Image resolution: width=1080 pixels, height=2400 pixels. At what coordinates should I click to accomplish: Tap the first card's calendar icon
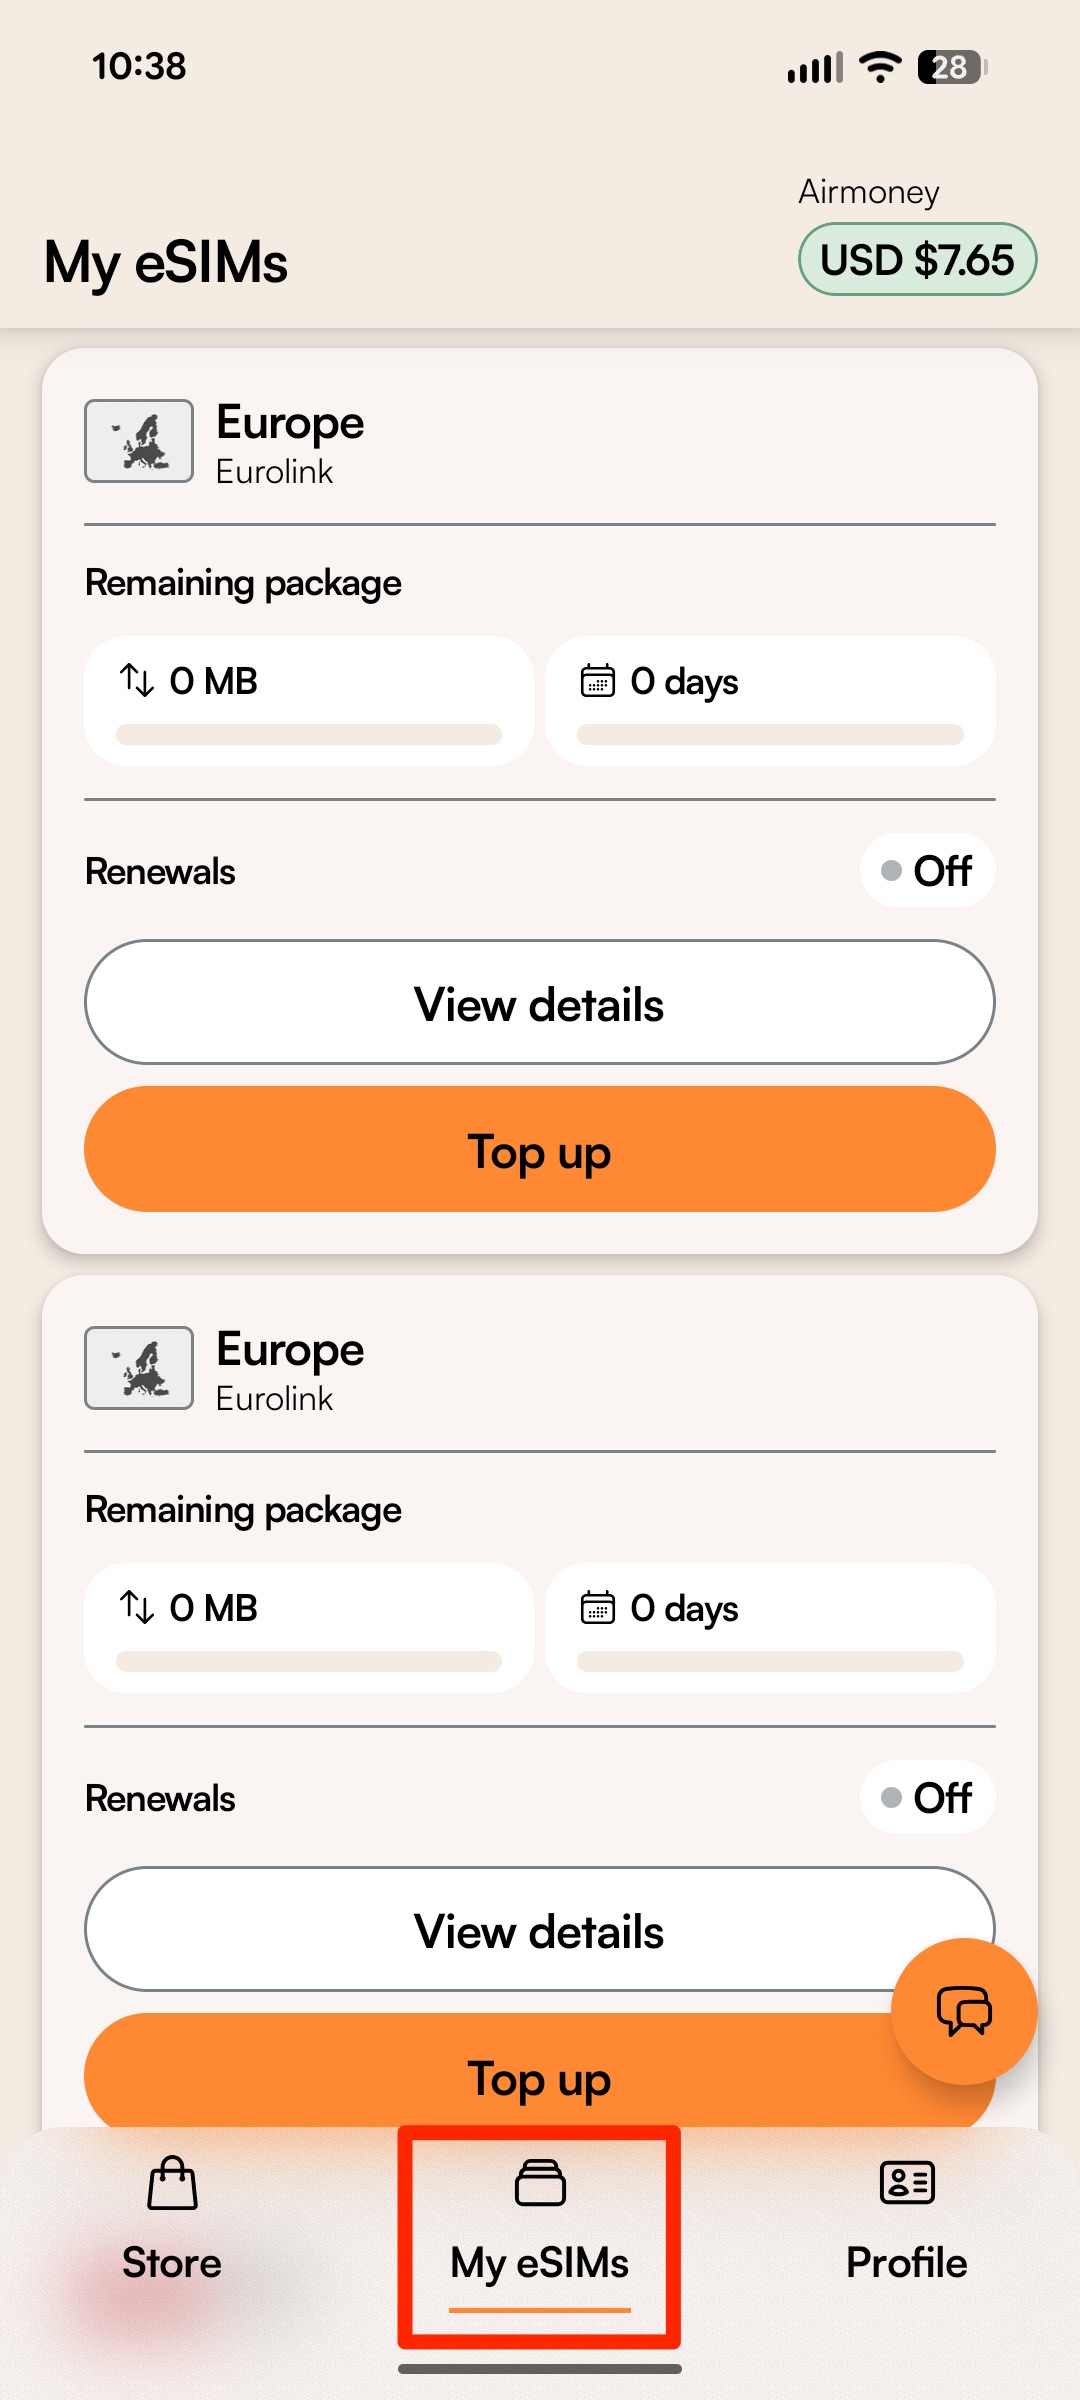coord(598,680)
